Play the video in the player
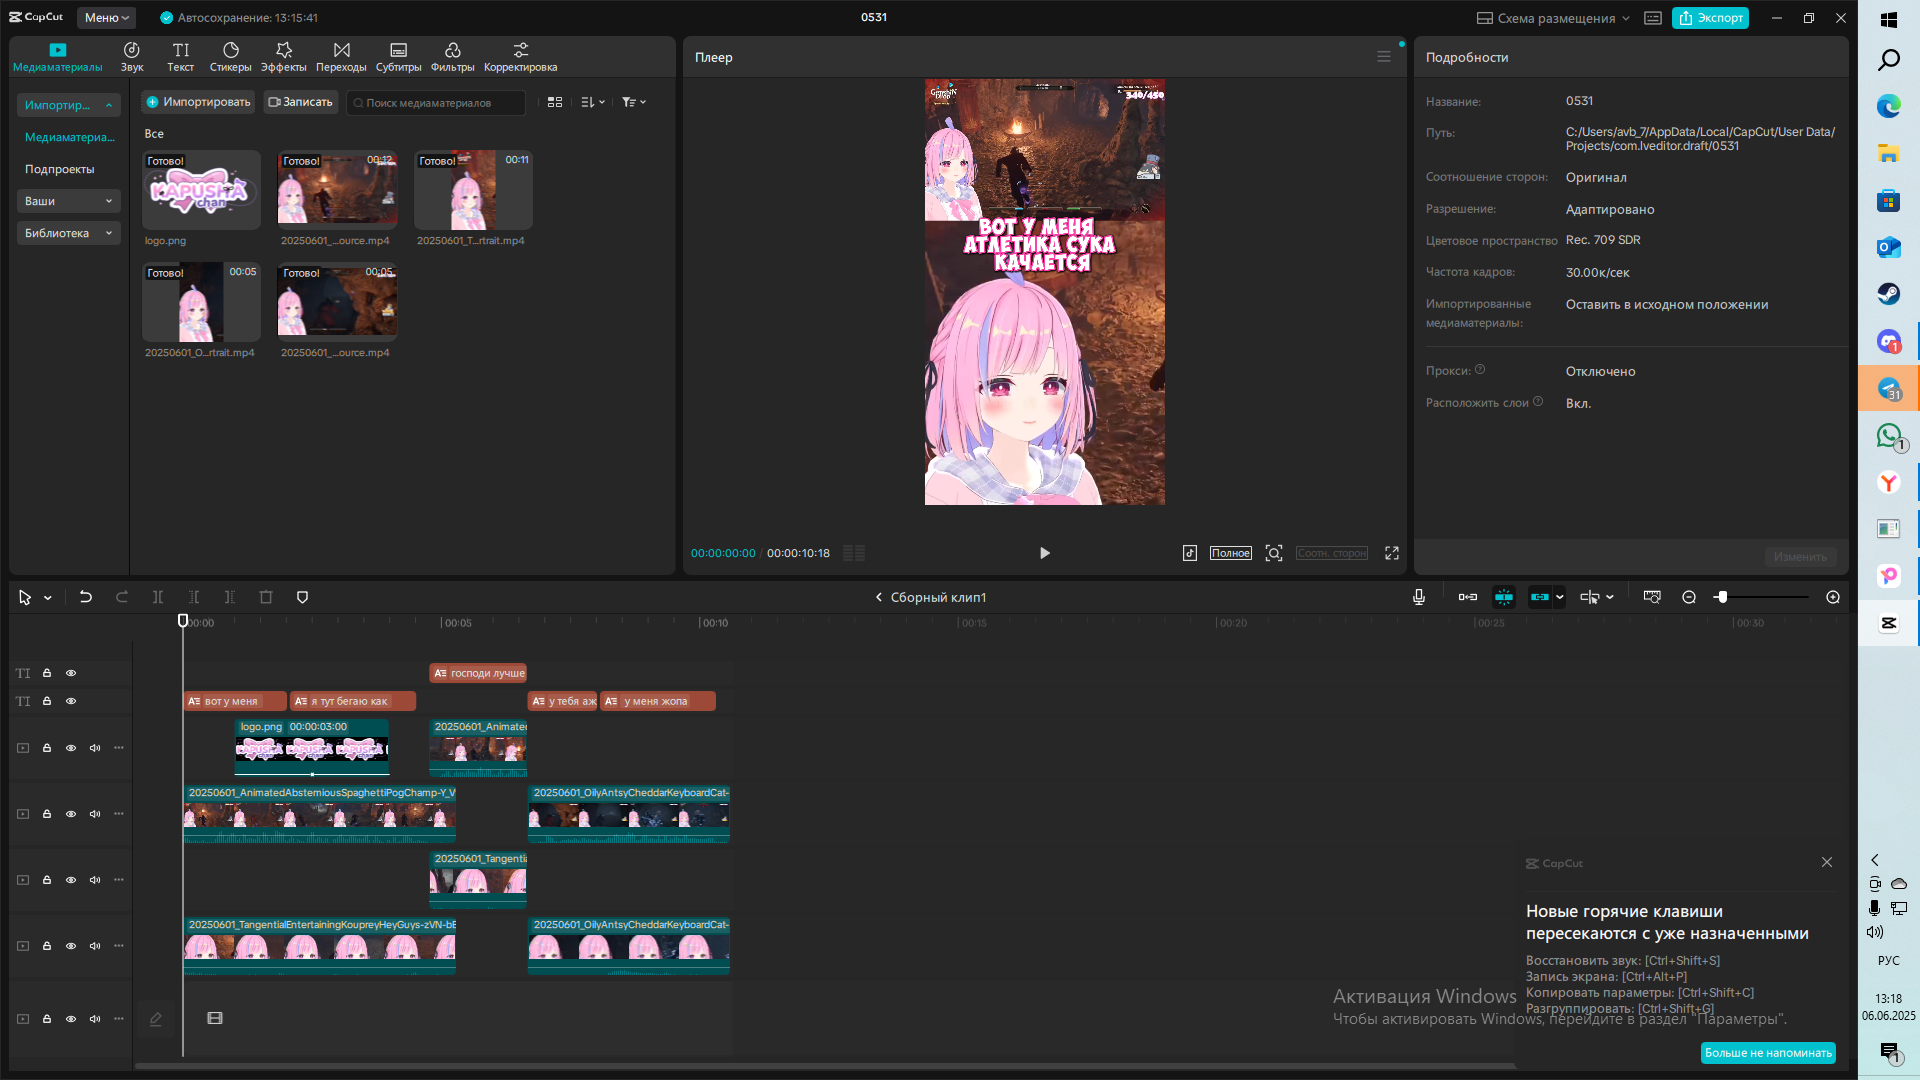Image resolution: width=1920 pixels, height=1080 pixels. click(1045, 553)
